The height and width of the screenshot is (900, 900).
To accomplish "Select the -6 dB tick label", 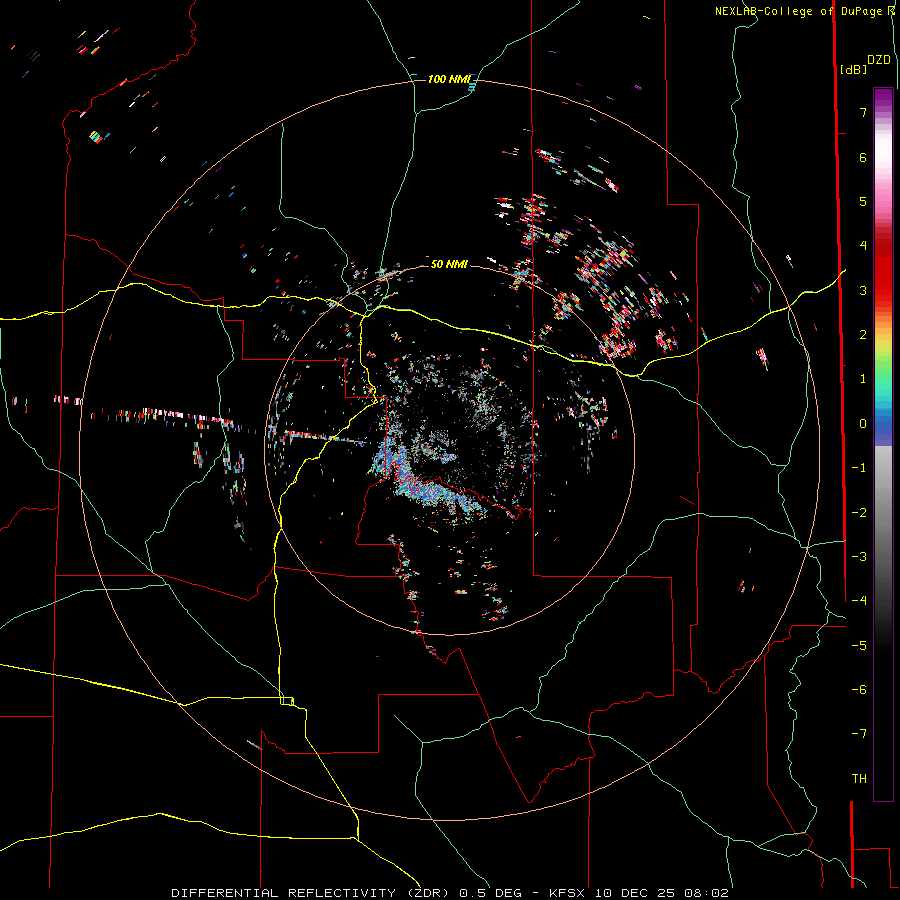I will pos(859,690).
